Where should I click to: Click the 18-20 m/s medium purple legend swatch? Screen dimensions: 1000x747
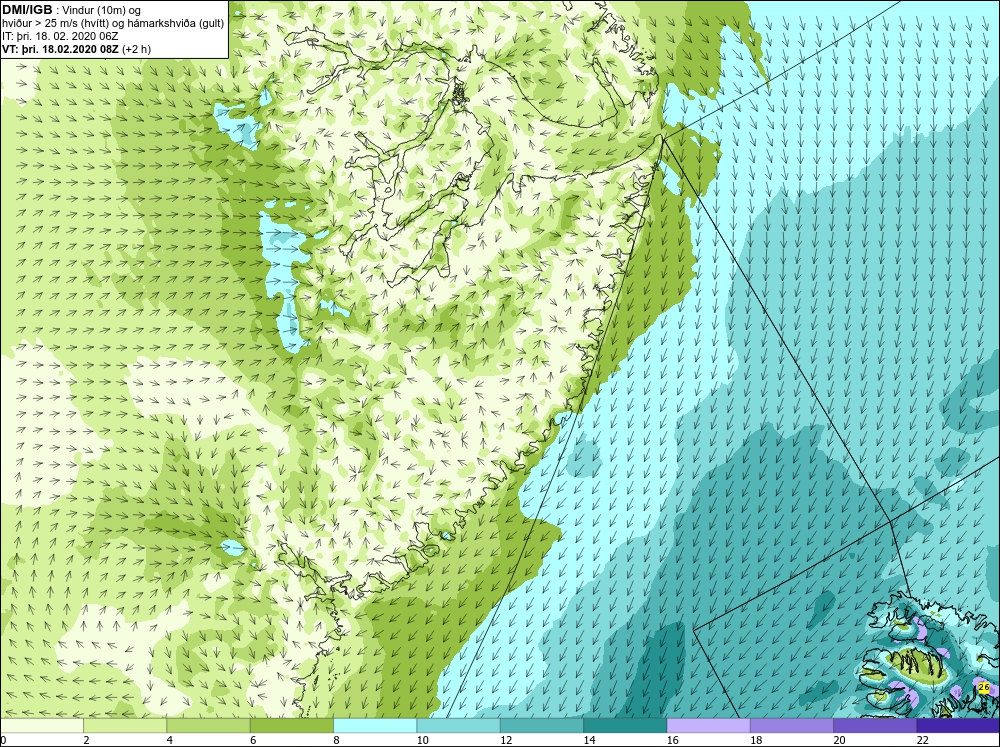[791, 726]
